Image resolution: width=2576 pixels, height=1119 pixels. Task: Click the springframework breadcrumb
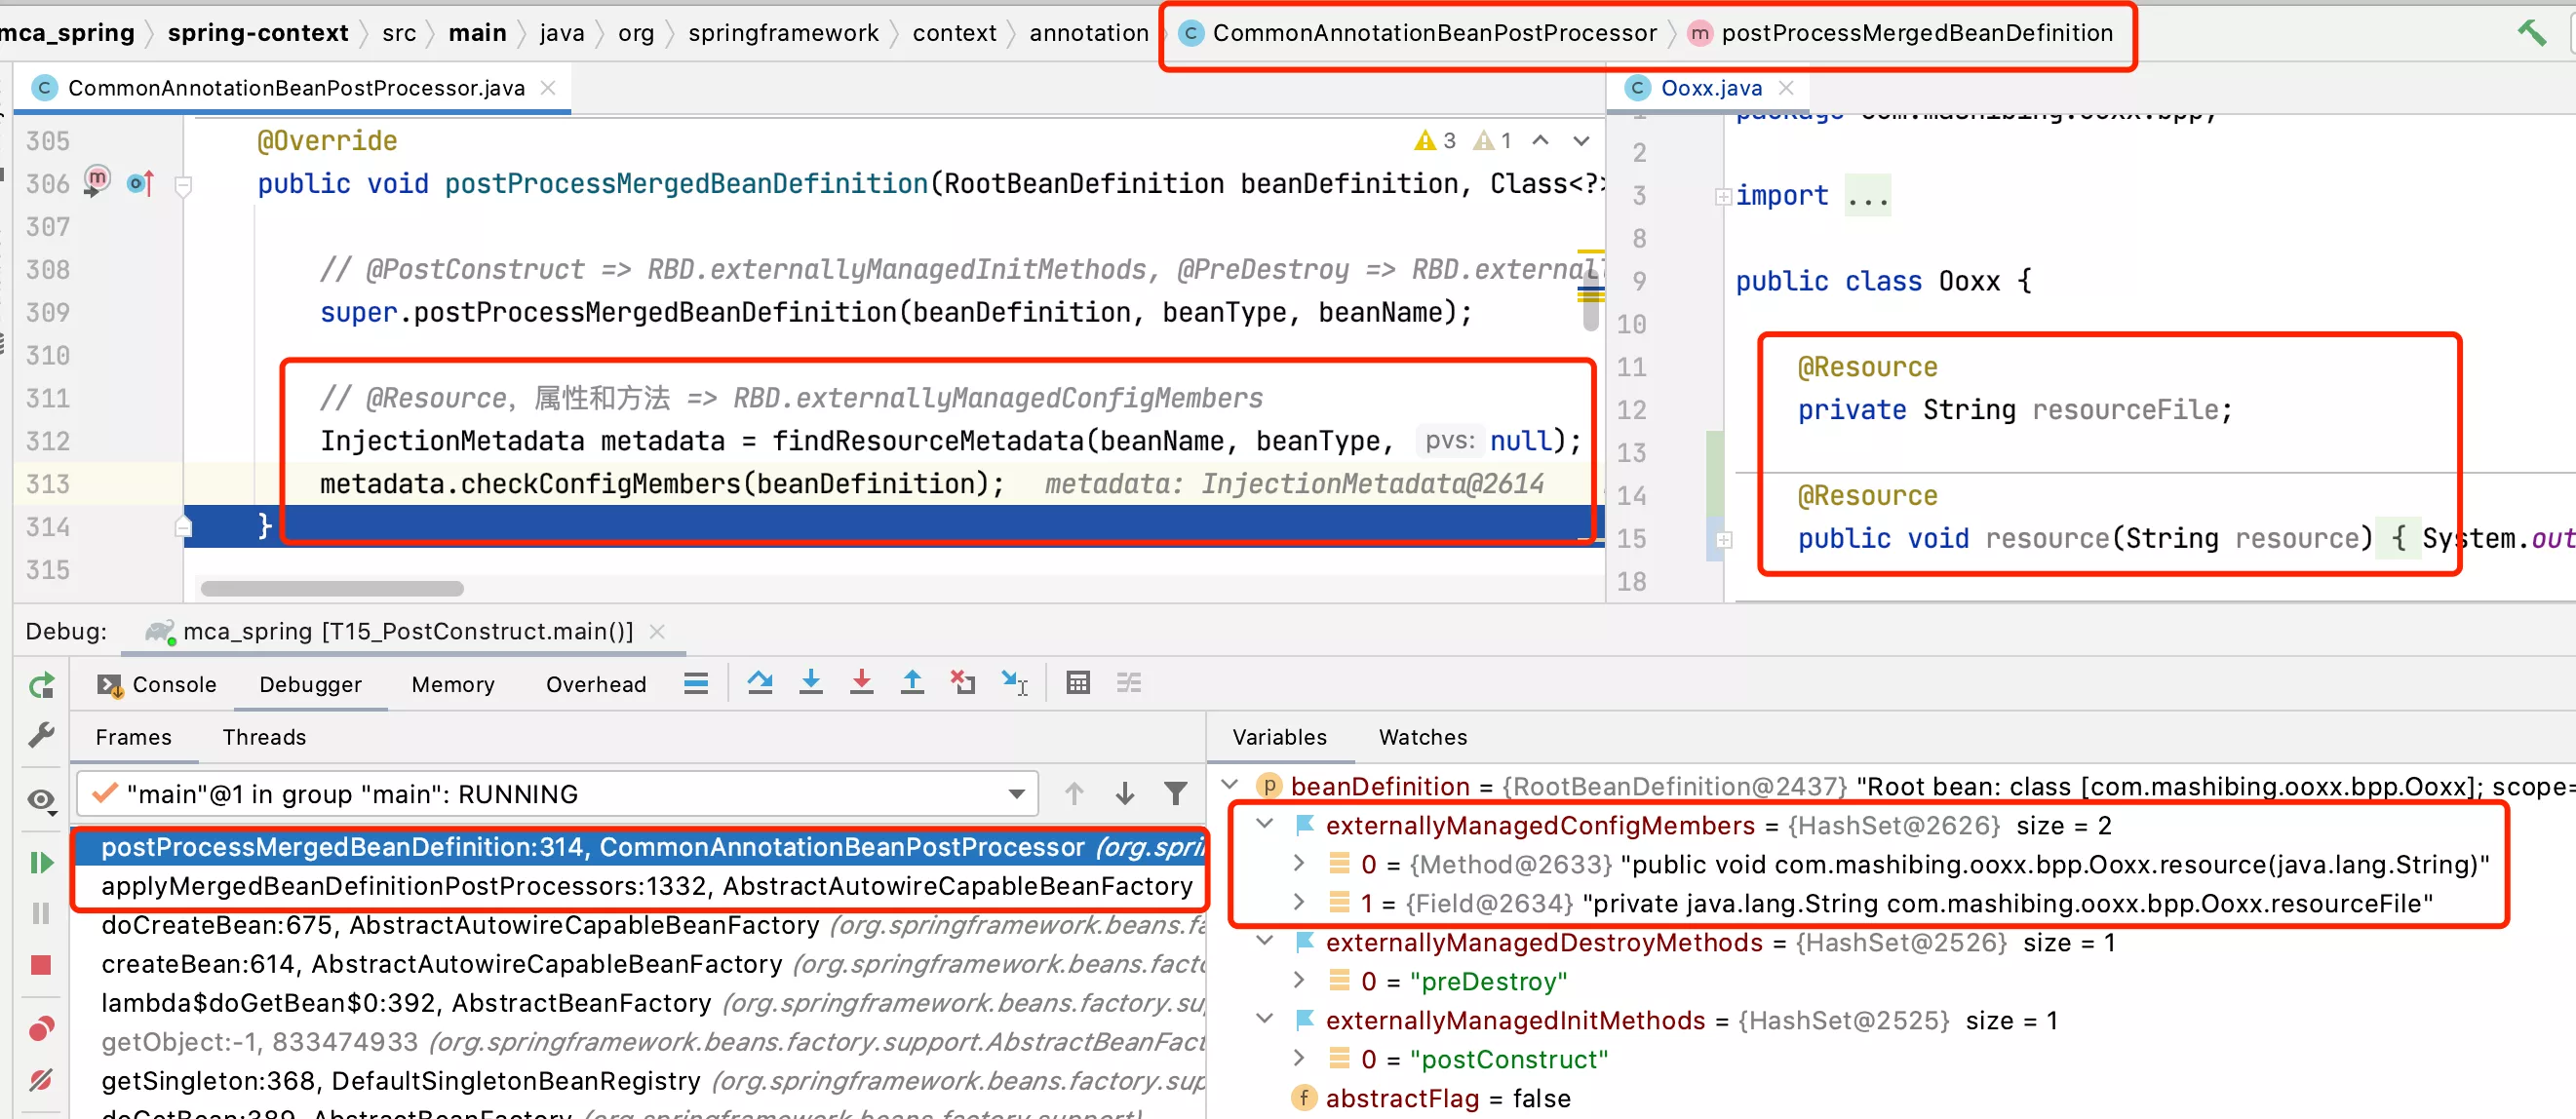pyautogui.click(x=783, y=33)
